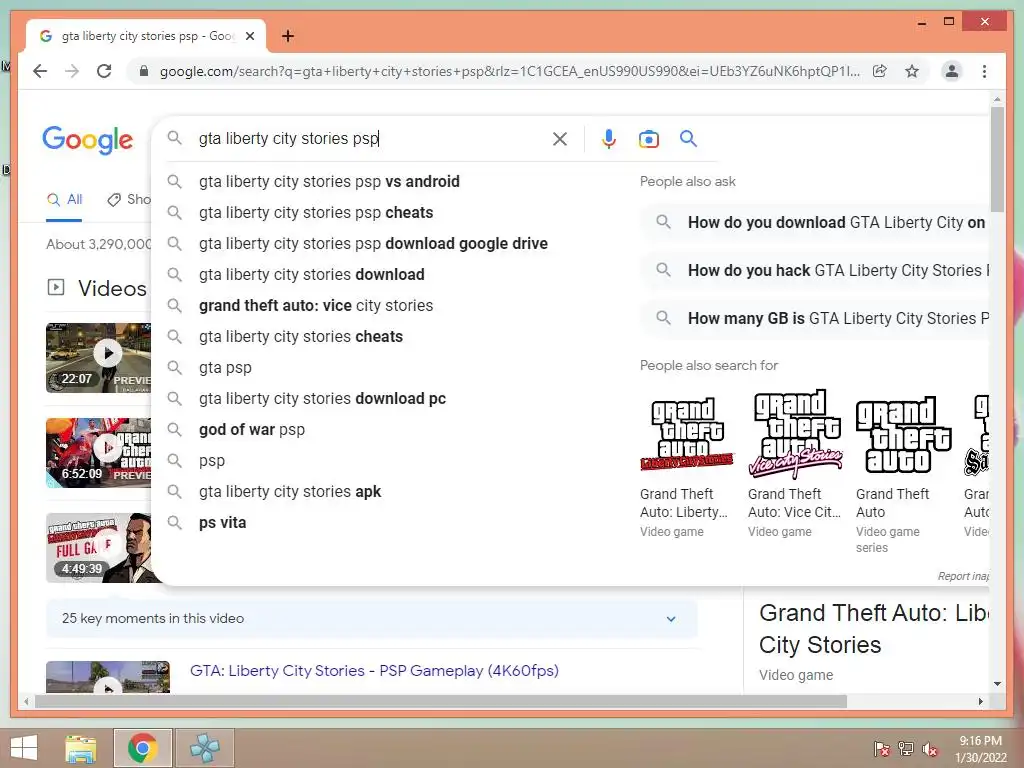Open the Chrome three-dot menu
This screenshot has height=768, width=1024.
pyautogui.click(x=984, y=71)
